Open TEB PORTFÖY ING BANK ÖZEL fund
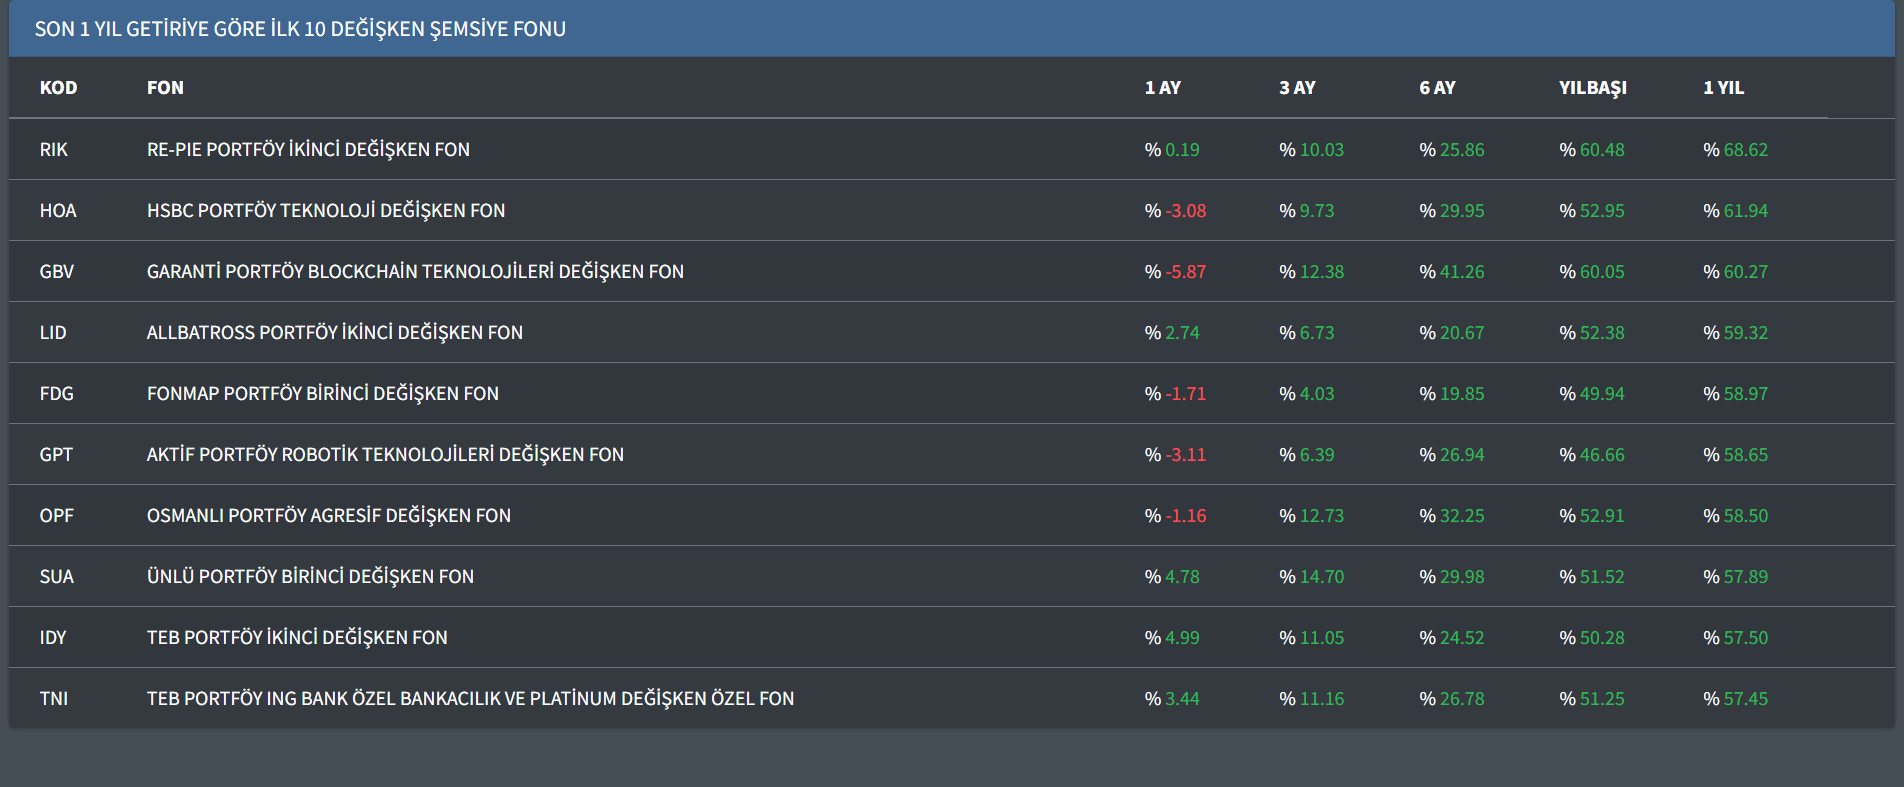 [470, 699]
